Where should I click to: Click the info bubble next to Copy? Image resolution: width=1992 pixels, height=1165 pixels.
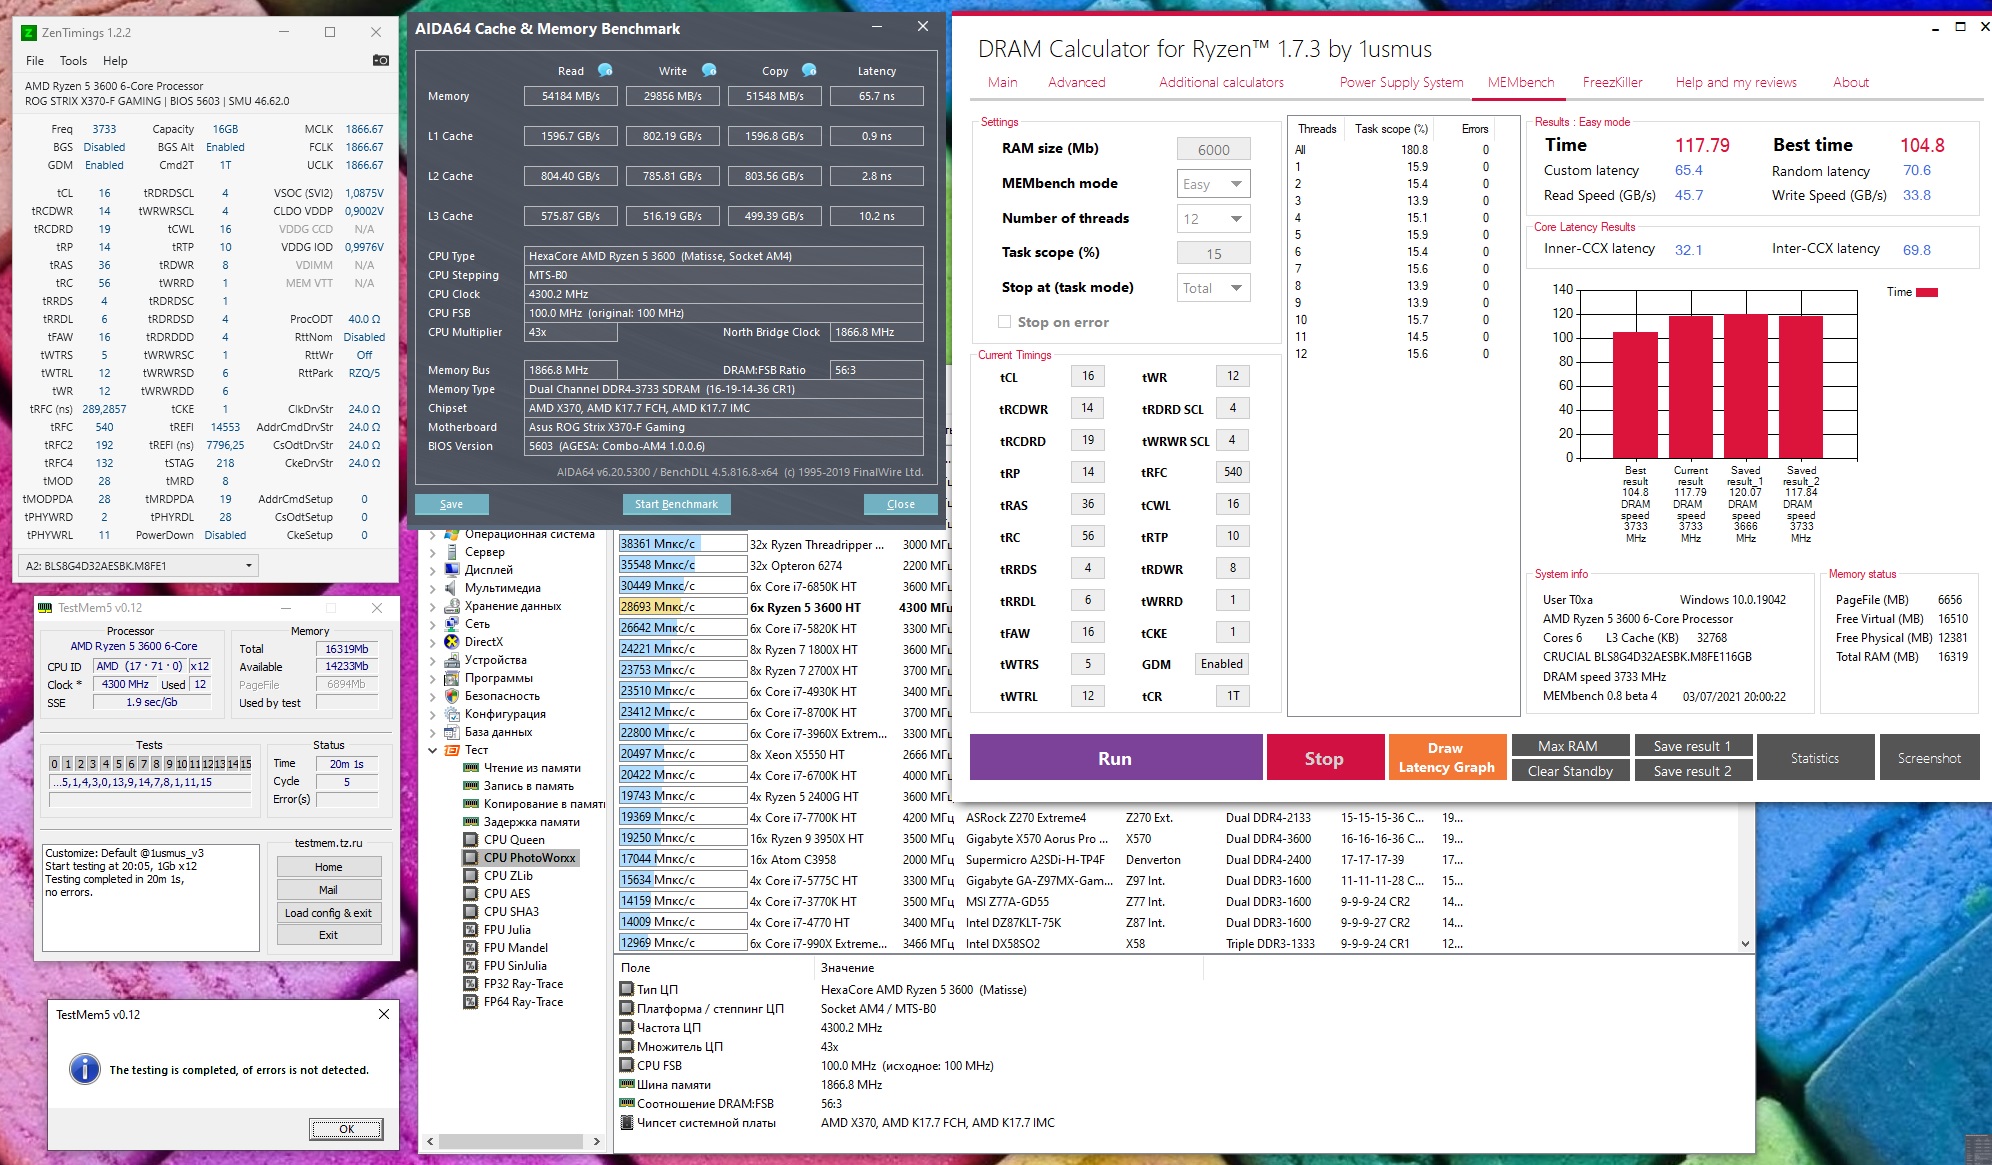pos(809,70)
